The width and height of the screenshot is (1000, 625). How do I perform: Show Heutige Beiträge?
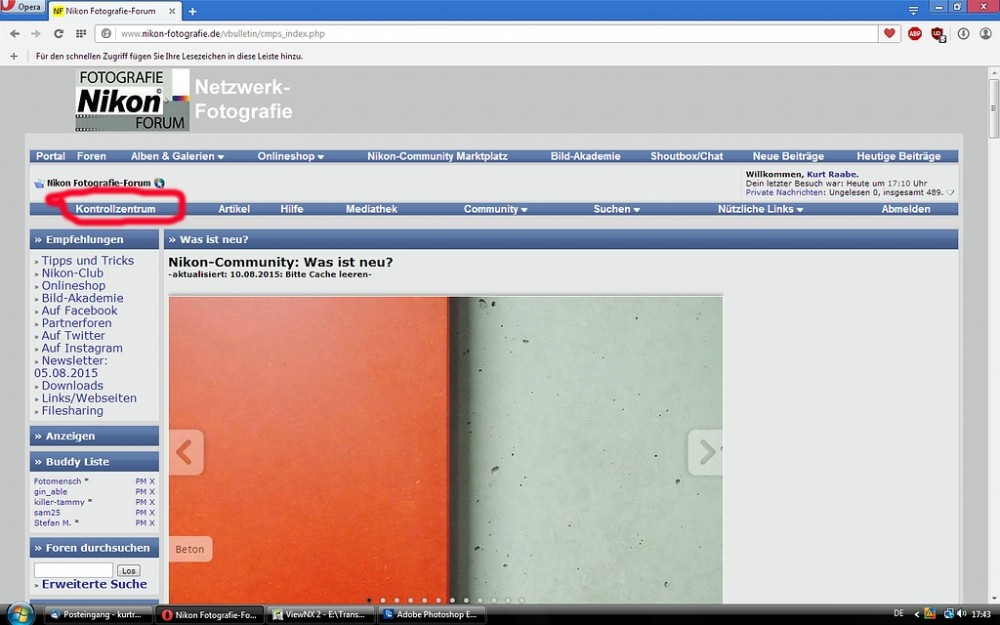tap(899, 156)
